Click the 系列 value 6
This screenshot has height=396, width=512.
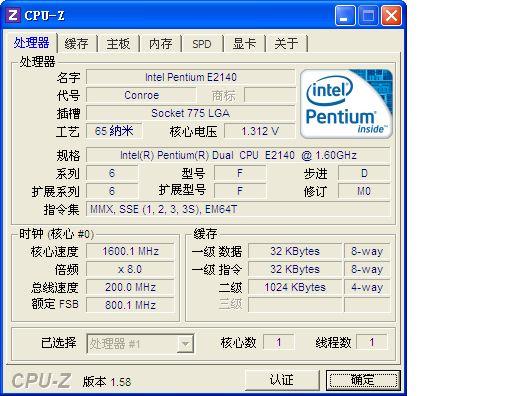112,173
